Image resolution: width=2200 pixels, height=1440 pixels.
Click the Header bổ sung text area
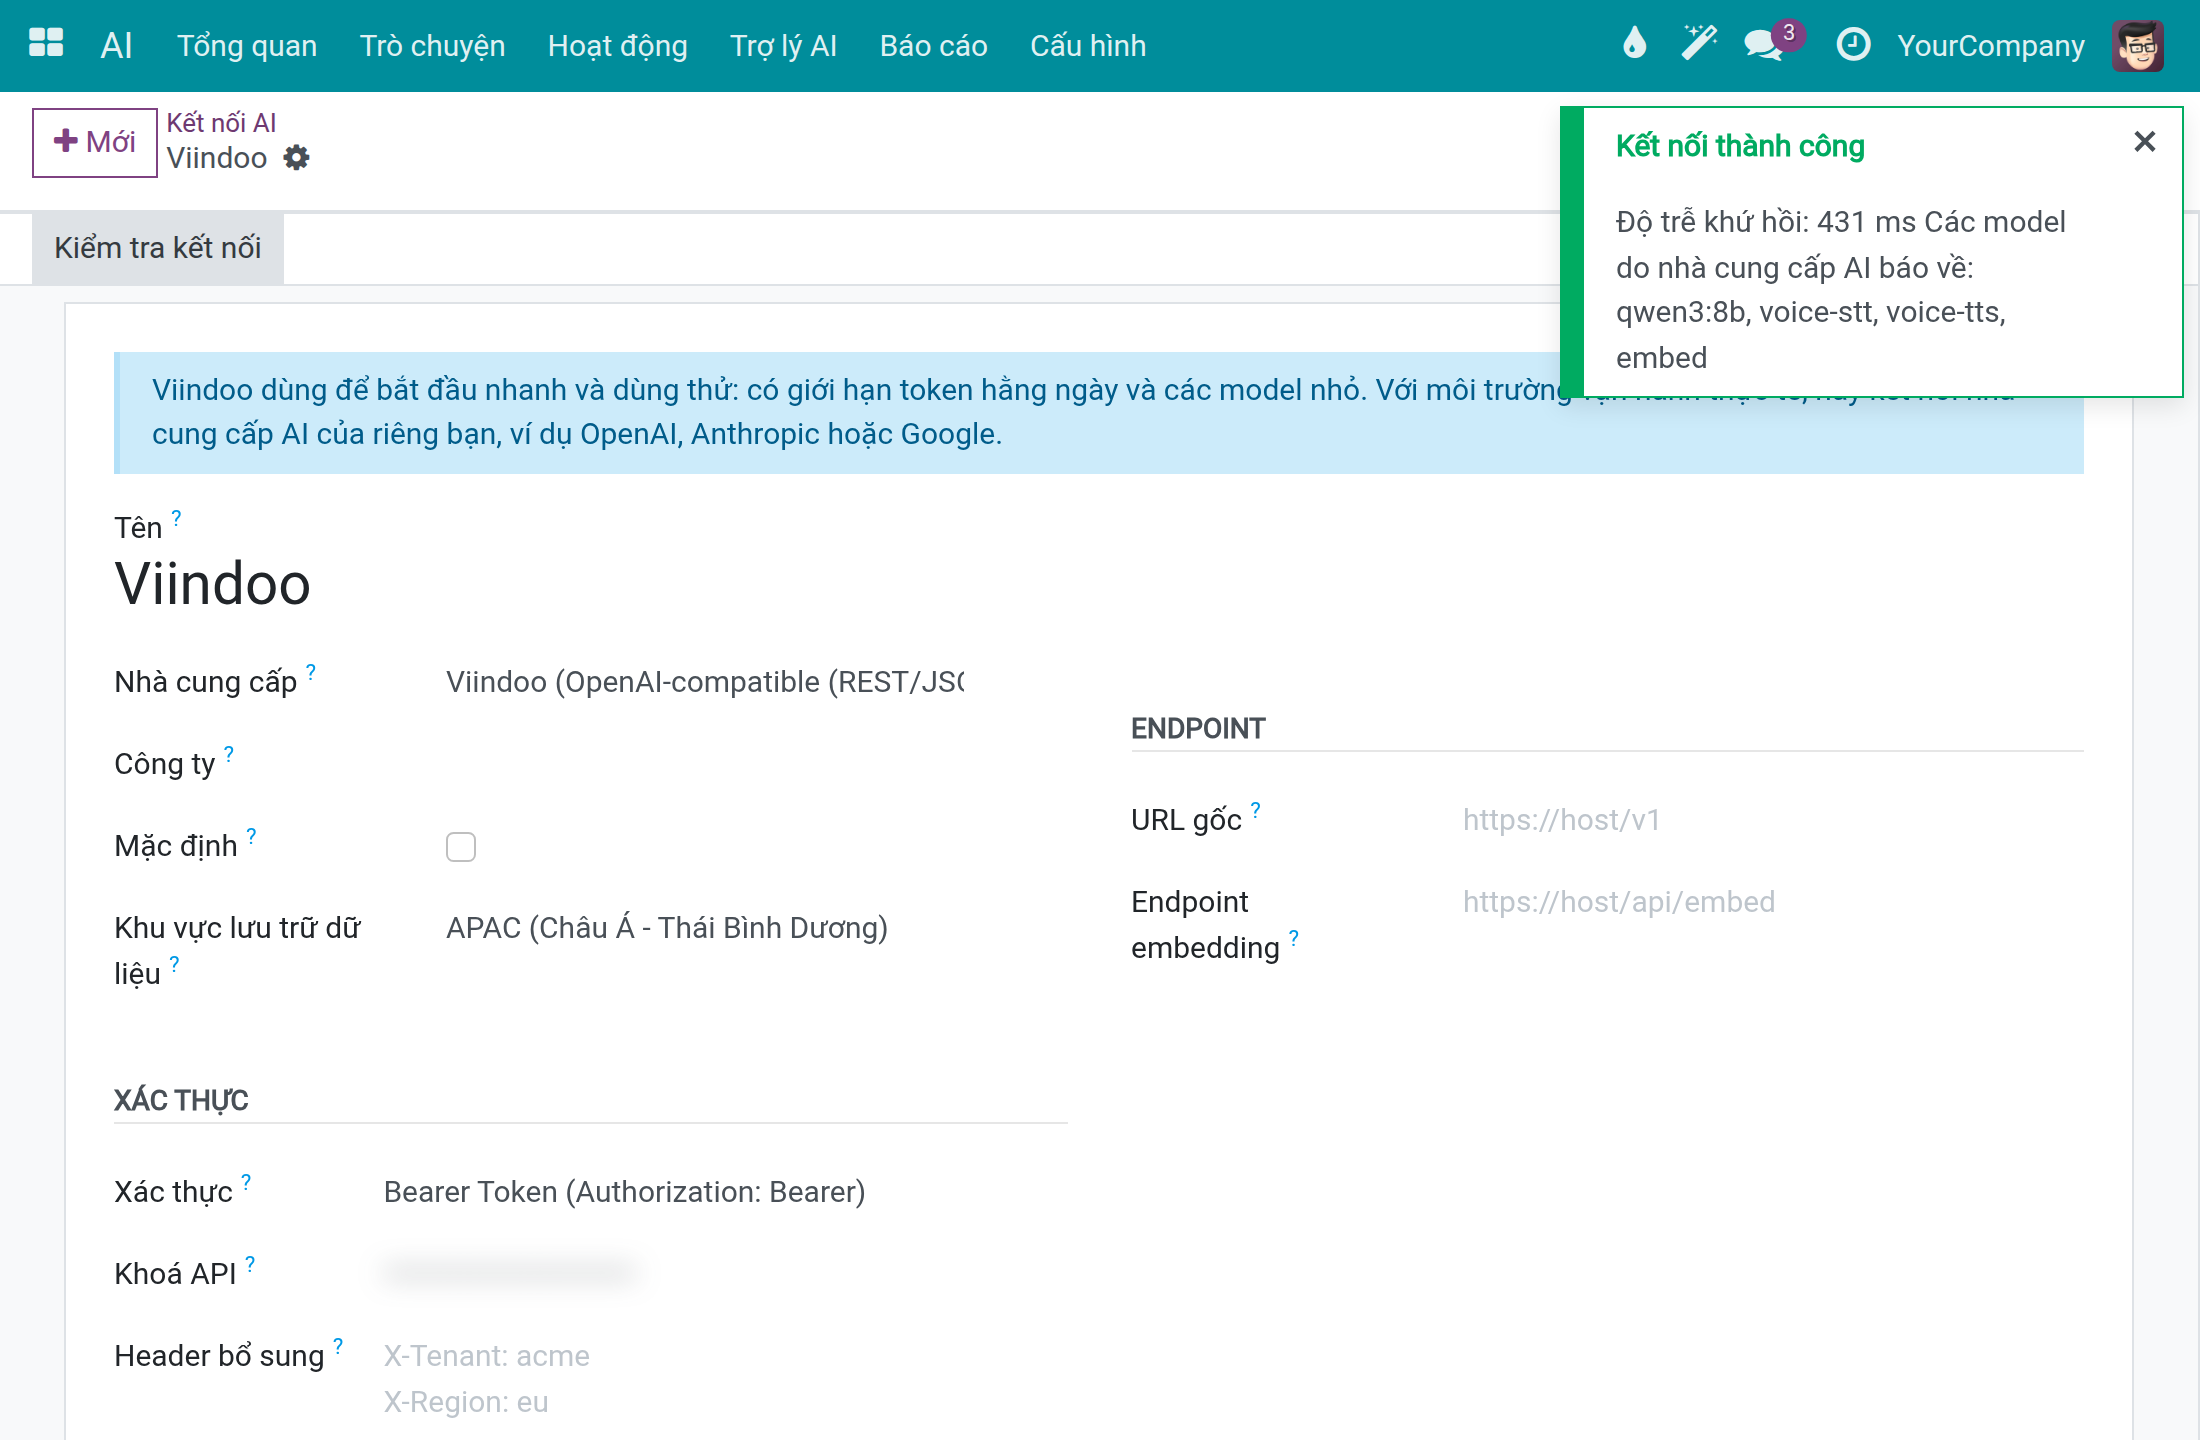pyautogui.click(x=725, y=1378)
